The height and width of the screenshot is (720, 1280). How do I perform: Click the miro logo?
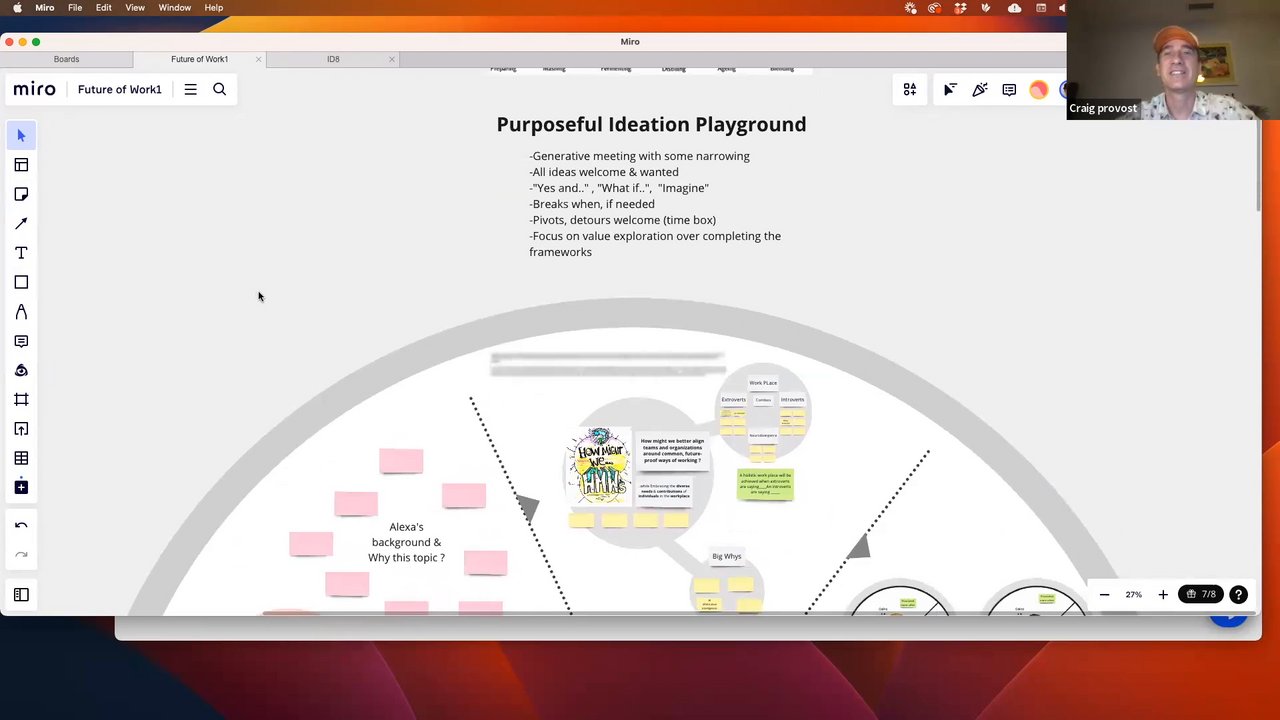tap(35, 90)
